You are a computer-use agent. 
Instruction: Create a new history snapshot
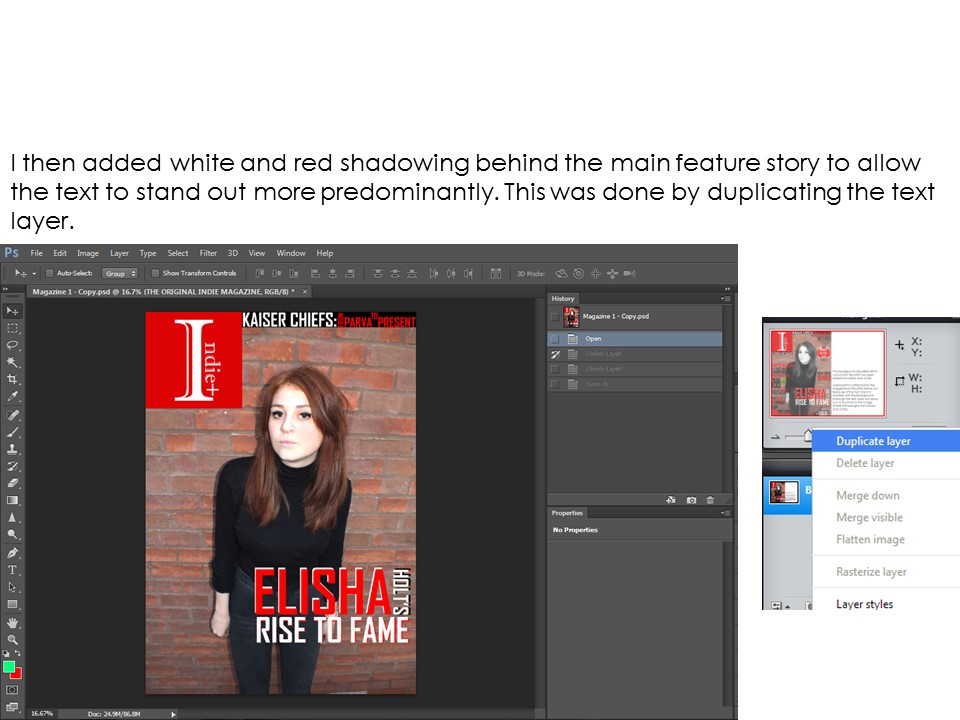pyautogui.click(x=691, y=500)
